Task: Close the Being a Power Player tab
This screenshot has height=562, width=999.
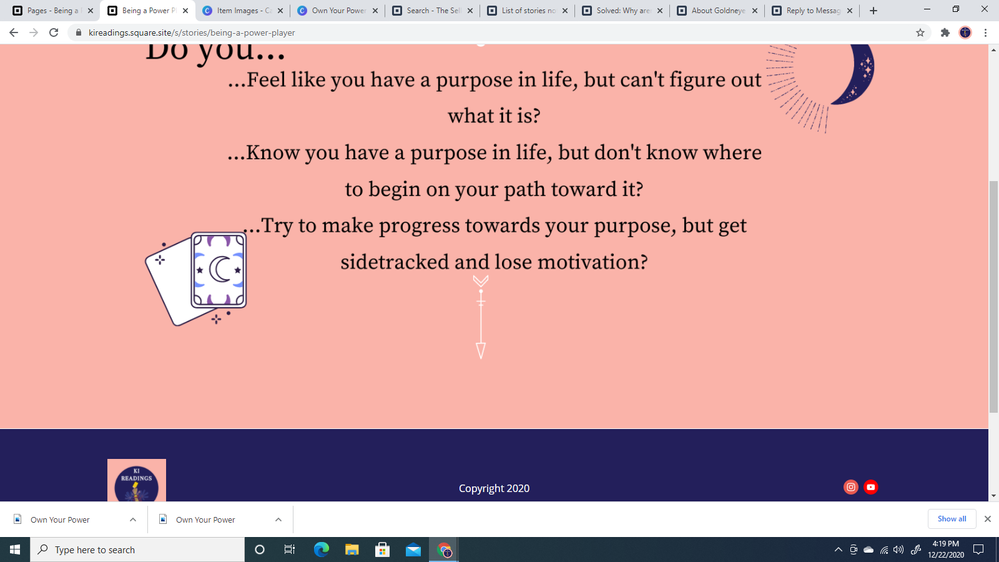Action: pos(185,11)
